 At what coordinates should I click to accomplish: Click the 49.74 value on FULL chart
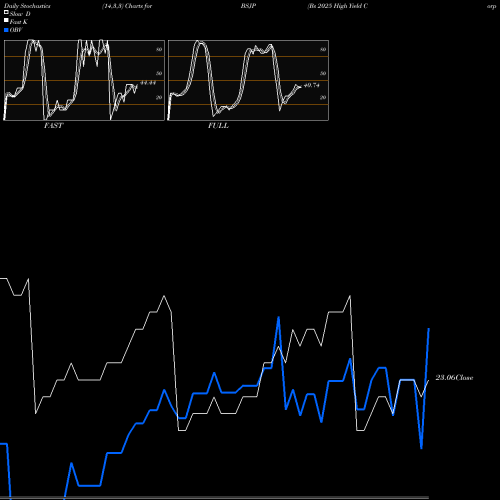tap(312, 85)
